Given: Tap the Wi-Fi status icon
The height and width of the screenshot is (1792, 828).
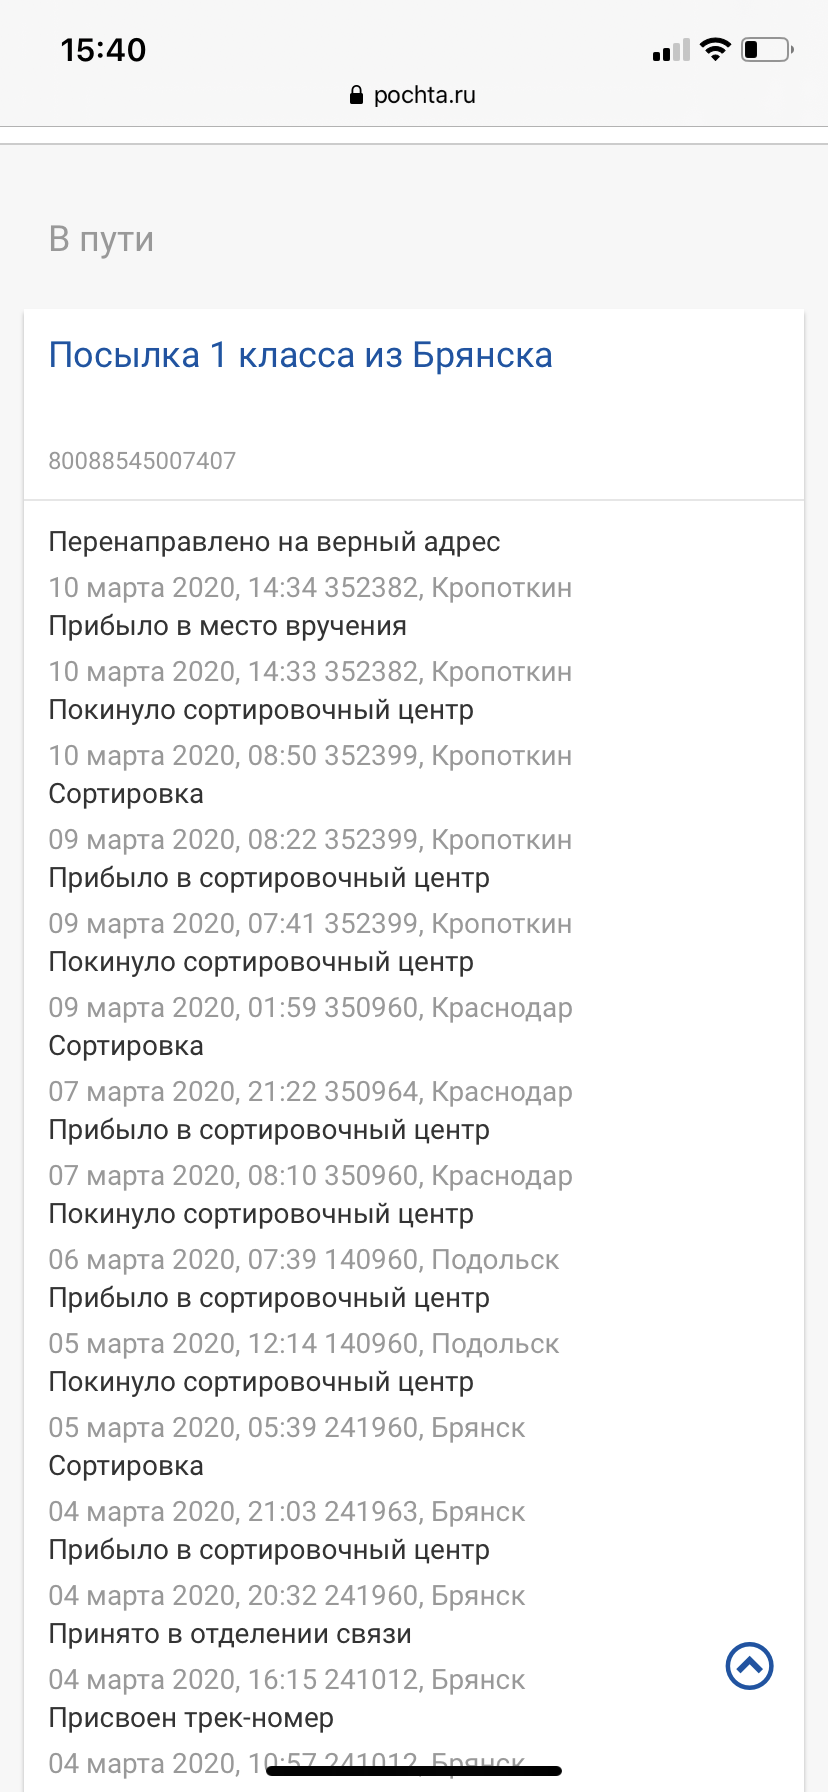Looking at the screenshot, I should pyautogui.click(x=715, y=49).
